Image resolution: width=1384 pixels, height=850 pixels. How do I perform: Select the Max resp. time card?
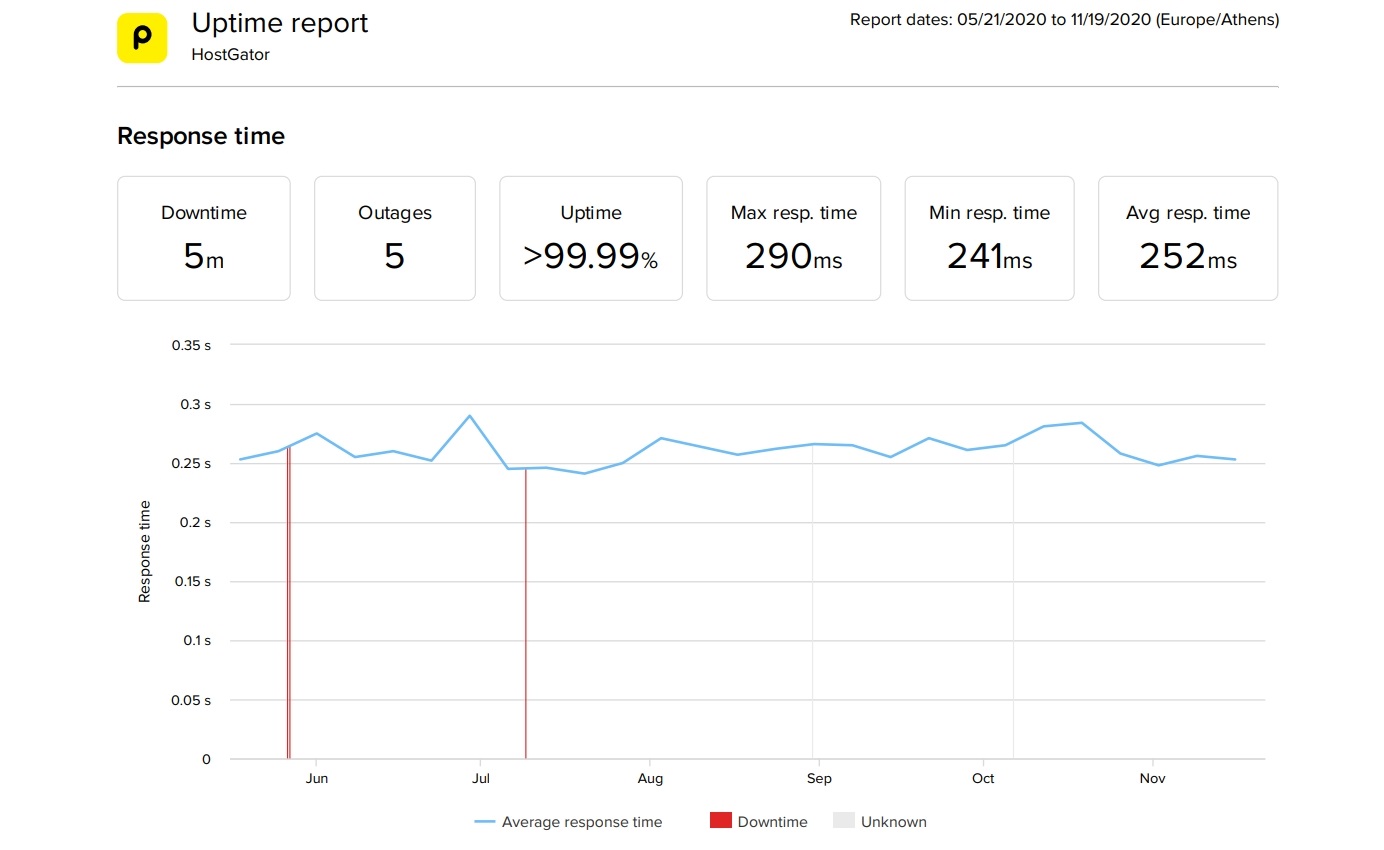point(793,238)
